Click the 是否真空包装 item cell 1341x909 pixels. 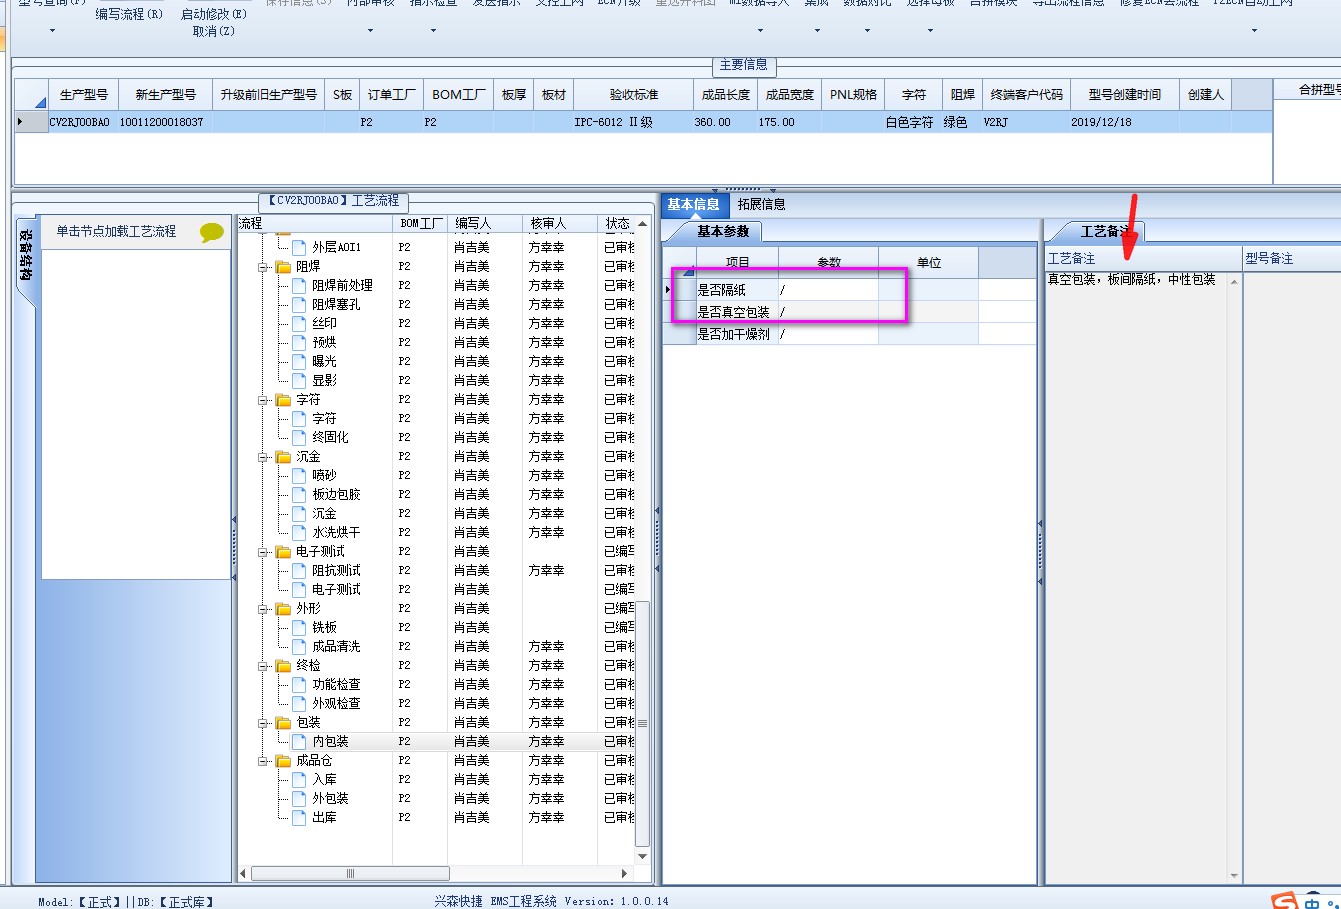737,312
